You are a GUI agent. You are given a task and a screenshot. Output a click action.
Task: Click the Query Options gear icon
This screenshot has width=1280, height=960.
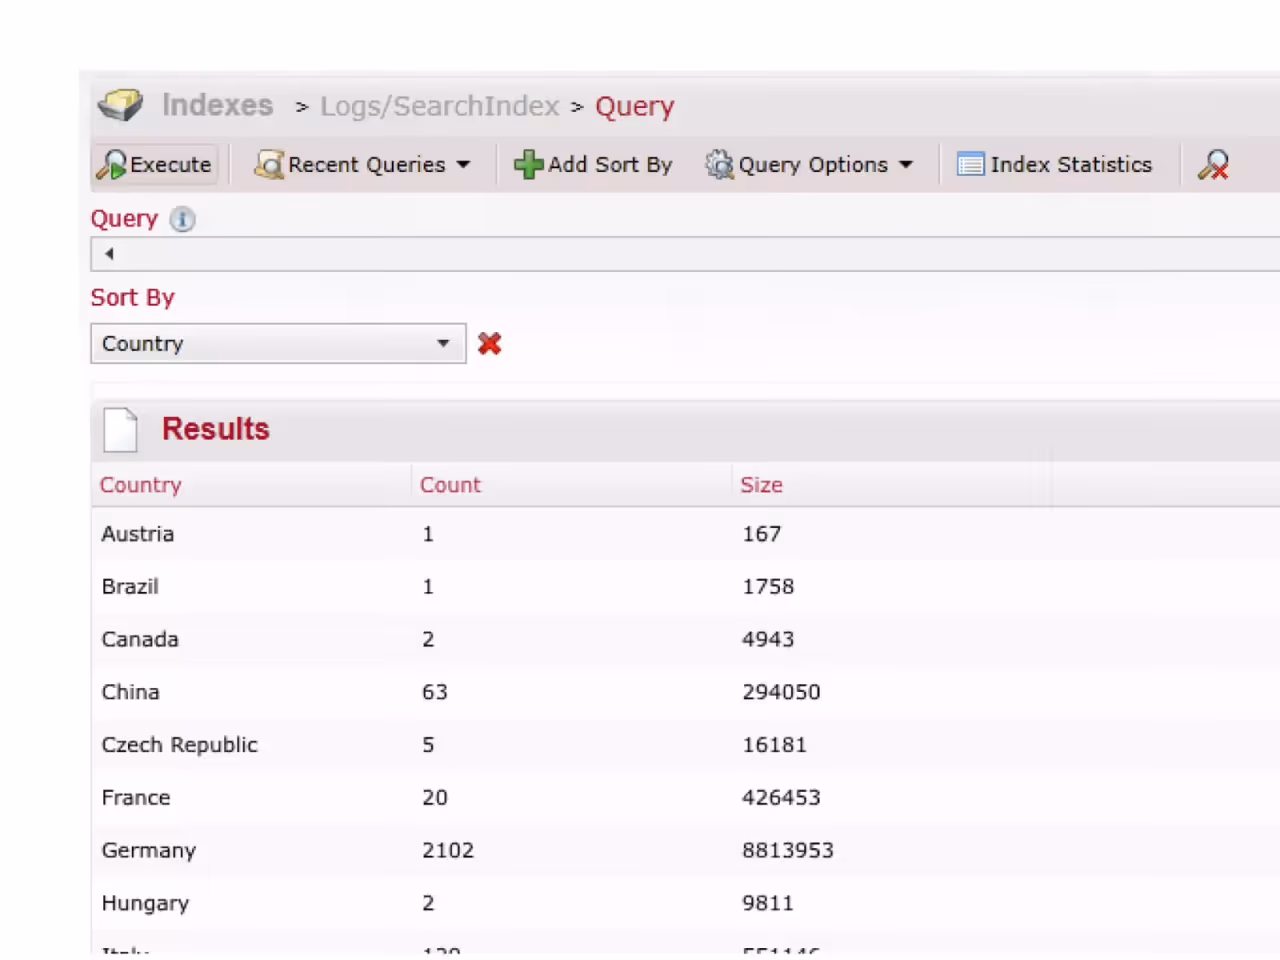tap(719, 165)
